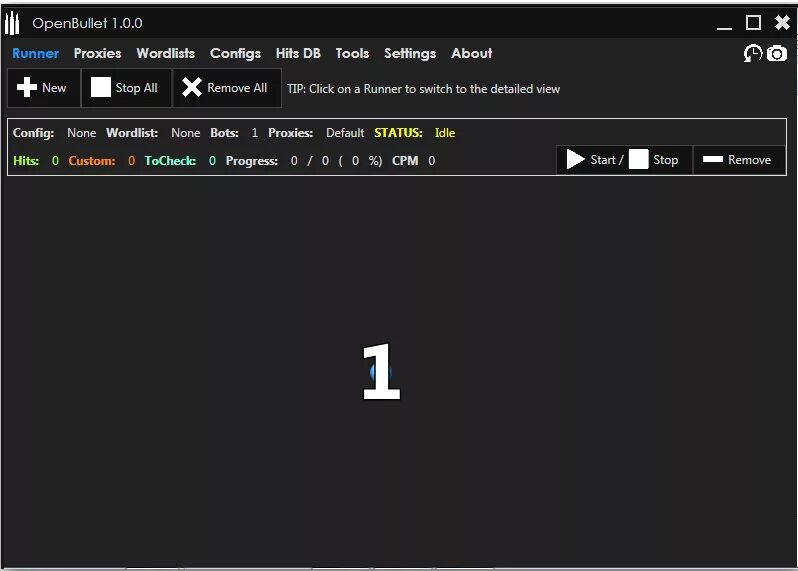The image size is (798, 571).
Task: Go to the Configs tab
Action: tap(235, 53)
